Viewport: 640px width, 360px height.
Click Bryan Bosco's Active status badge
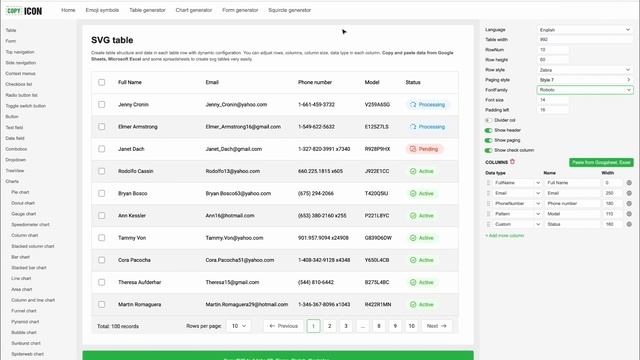(422, 193)
